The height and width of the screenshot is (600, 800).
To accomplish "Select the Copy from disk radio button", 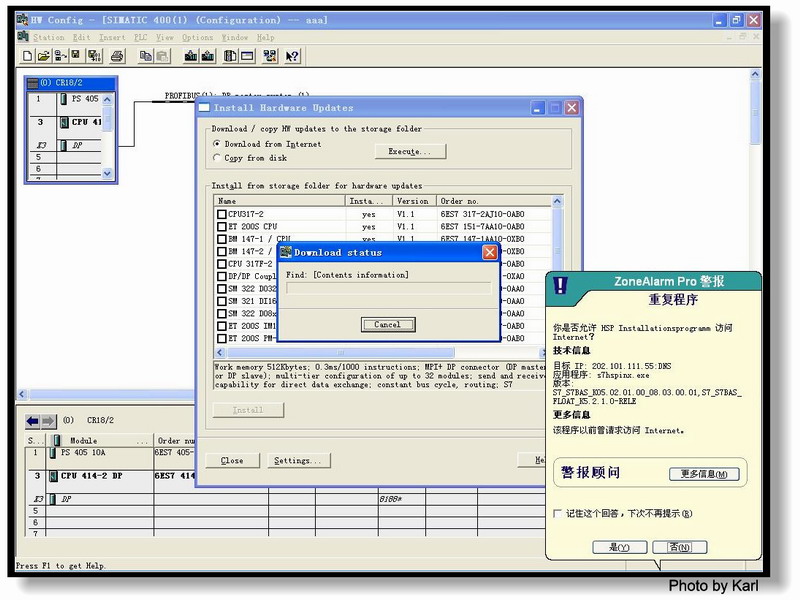I will [x=217, y=158].
